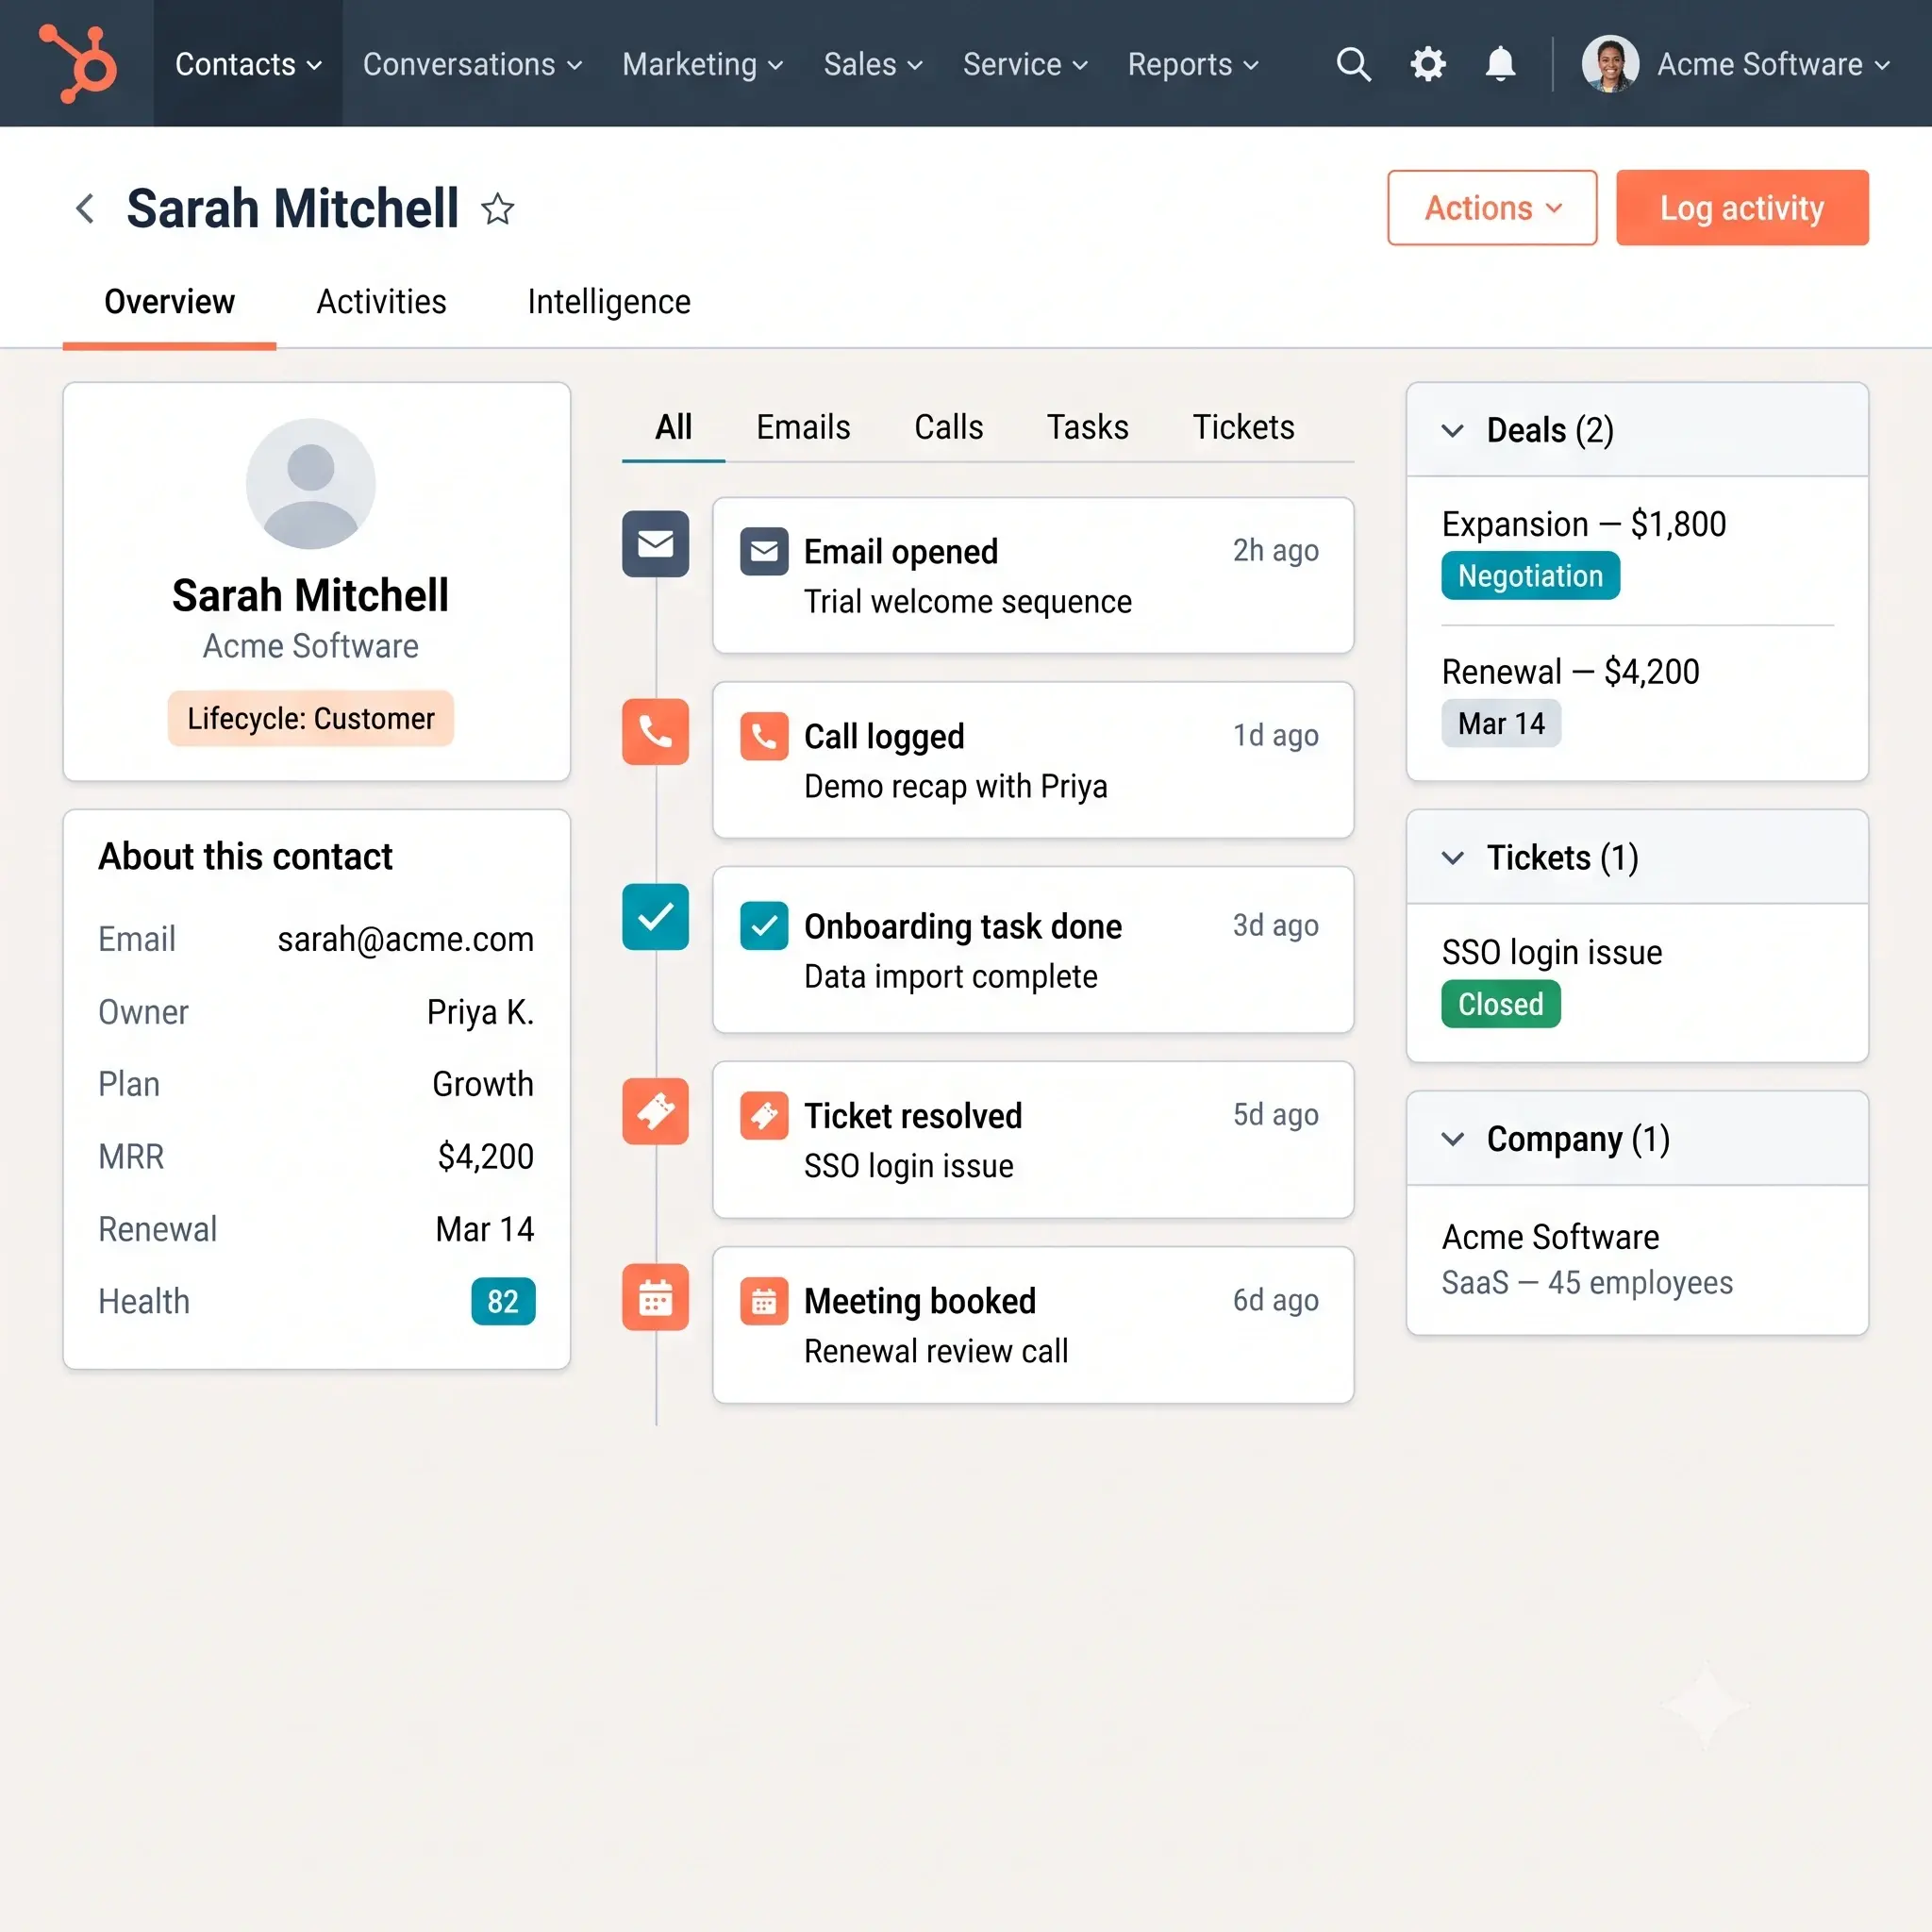The width and height of the screenshot is (1932, 1932).
Task: Filter timeline by Calls
Action: 948,428
